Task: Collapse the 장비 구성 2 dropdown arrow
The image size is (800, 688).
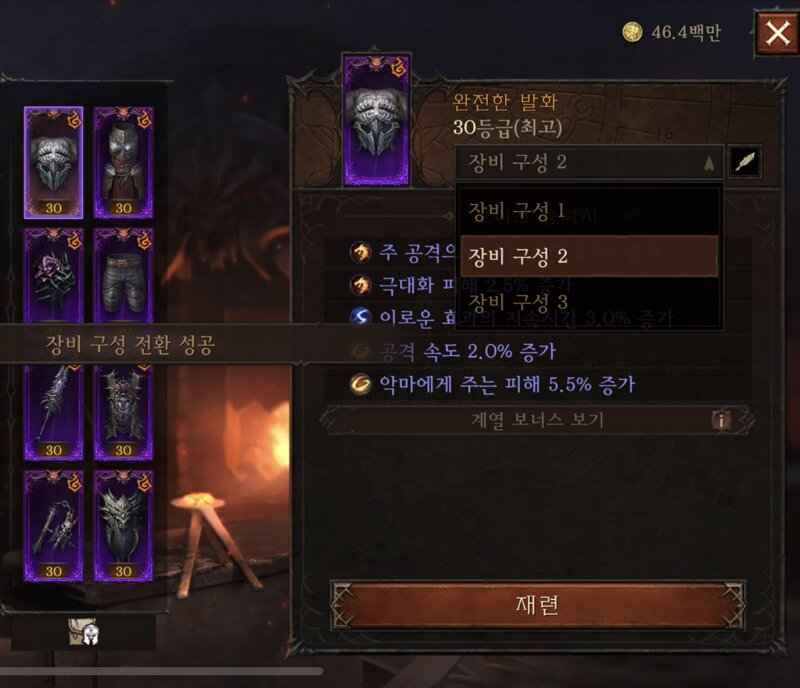Action: [709, 163]
